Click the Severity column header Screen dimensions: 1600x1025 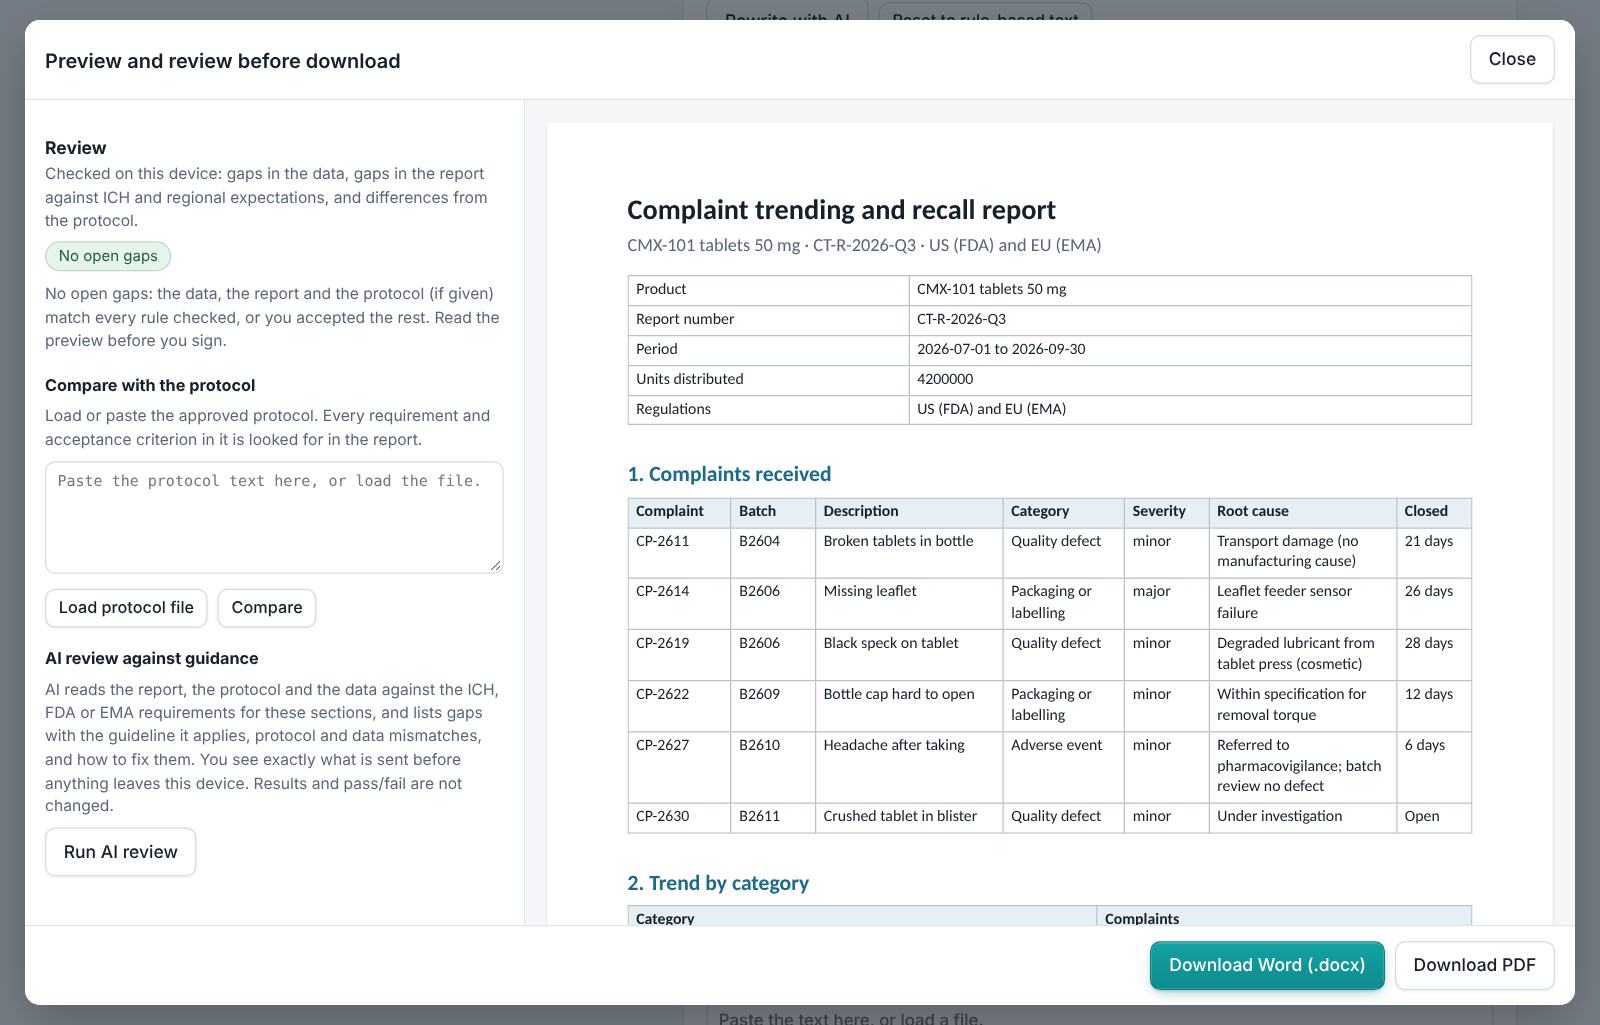click(1166, 512)
